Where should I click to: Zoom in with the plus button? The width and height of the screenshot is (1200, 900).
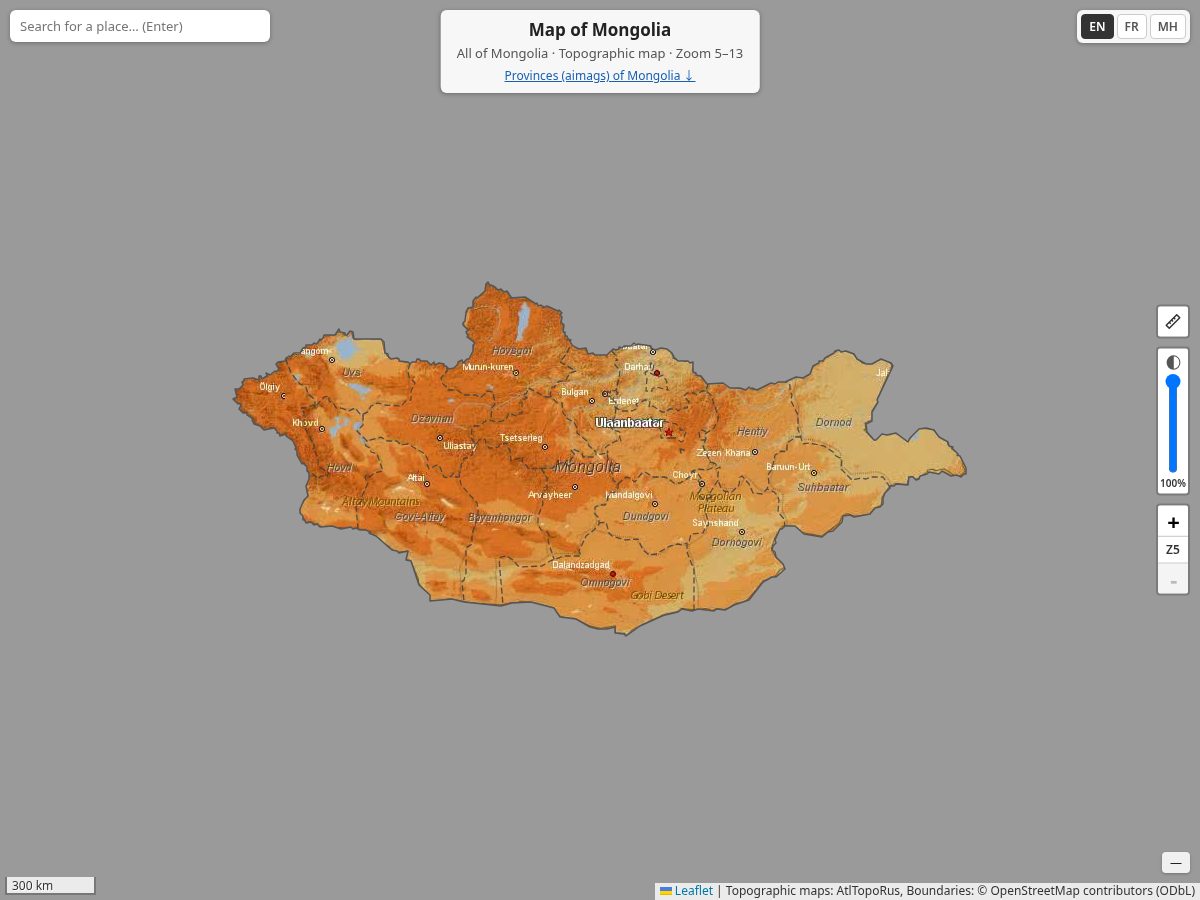coord(1173,522)
